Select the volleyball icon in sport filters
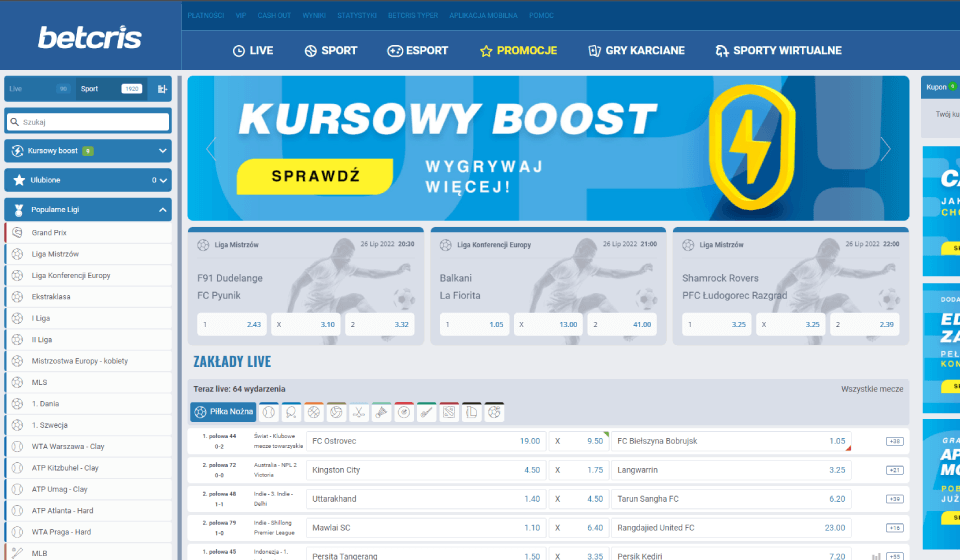 [336, 412]
